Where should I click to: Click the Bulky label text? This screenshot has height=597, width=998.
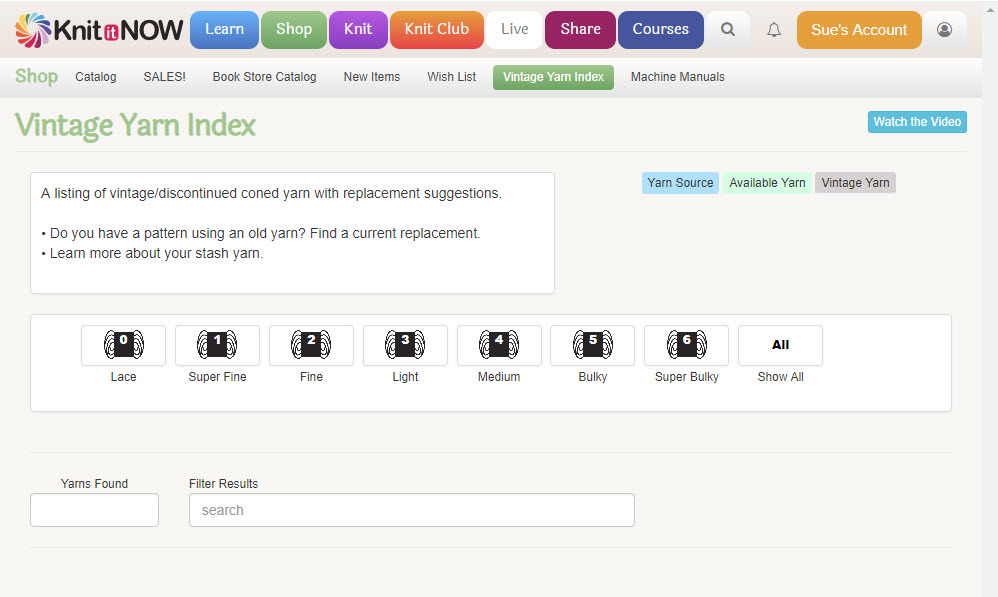593,377
